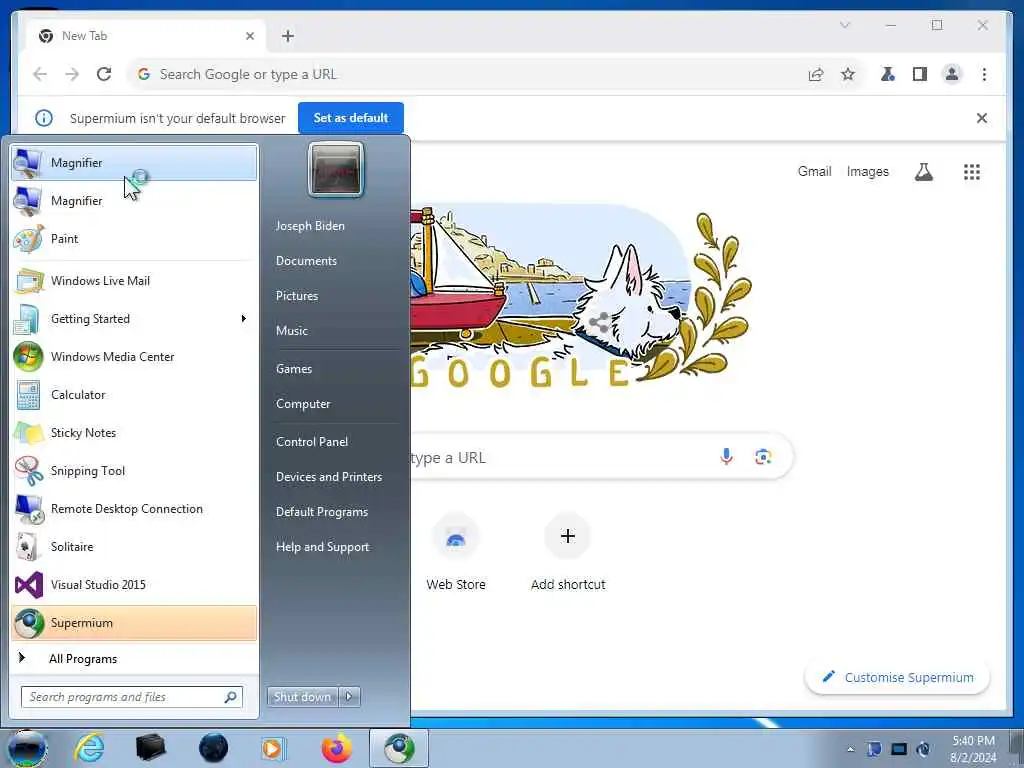The image size is (1024, 768).
Task: Open Games folder
Action: pyautogui.click(x=294, y=369)
